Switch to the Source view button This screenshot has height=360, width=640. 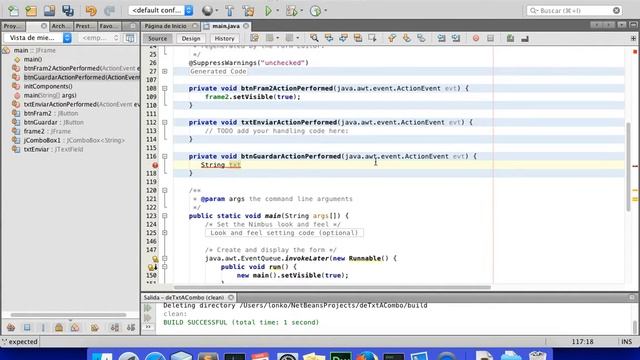pos(158,38)
